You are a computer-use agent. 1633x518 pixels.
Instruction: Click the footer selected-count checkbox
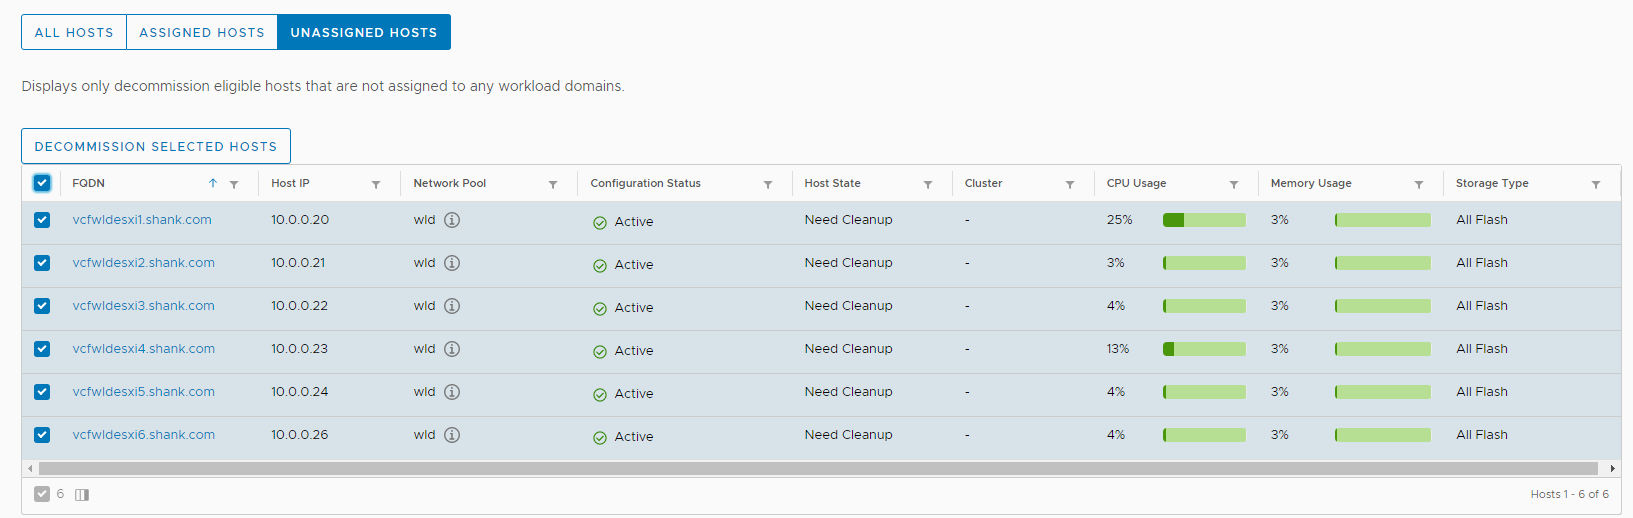pos(42,494)
